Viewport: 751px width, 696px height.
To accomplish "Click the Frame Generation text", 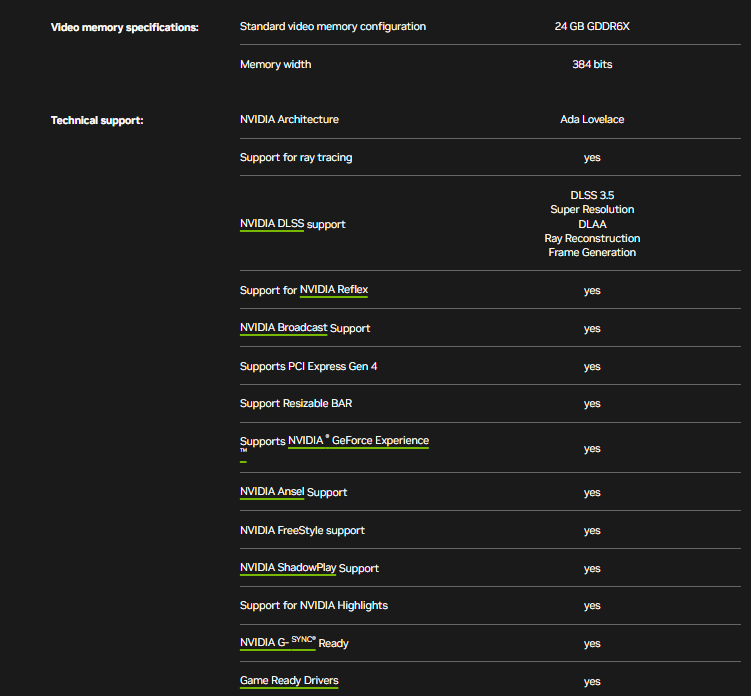I will click(592, 252).
